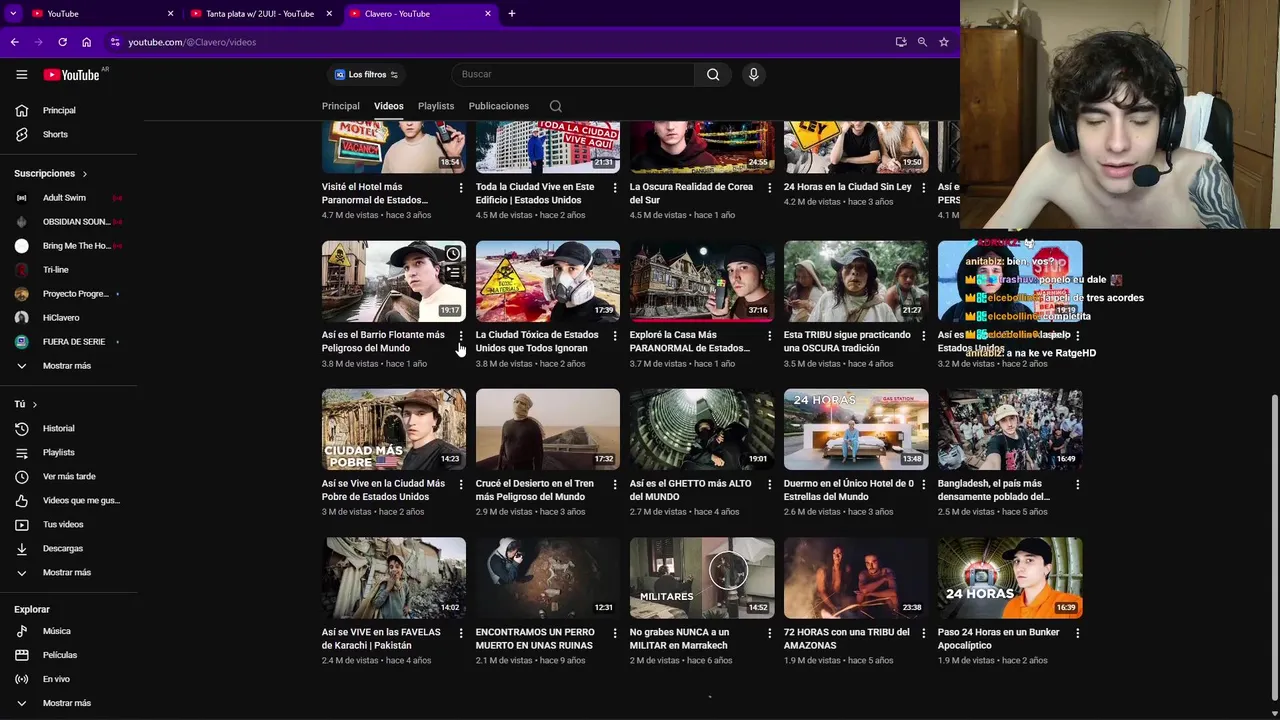
Task: Close the Clavero browser tab
Action: point(488,14)
